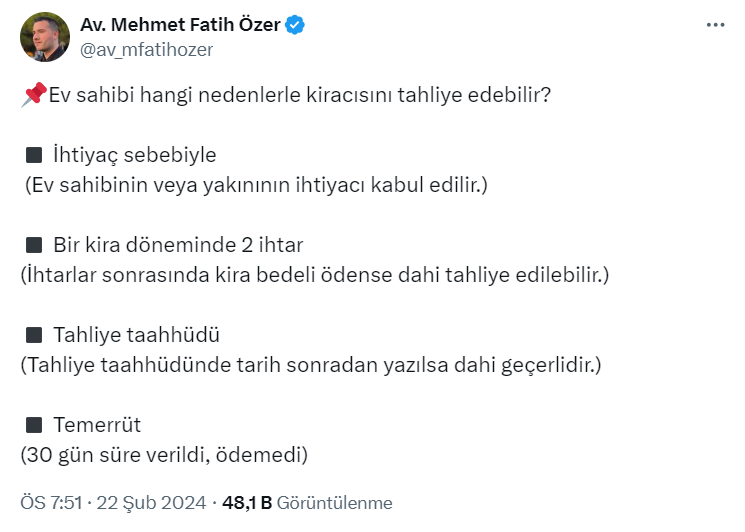Viewport: 745px width, 532px height.
Task: Click the ÖS 7:51 · 22 Şub 2024 timestamp
Action: [x=113, y=502]
